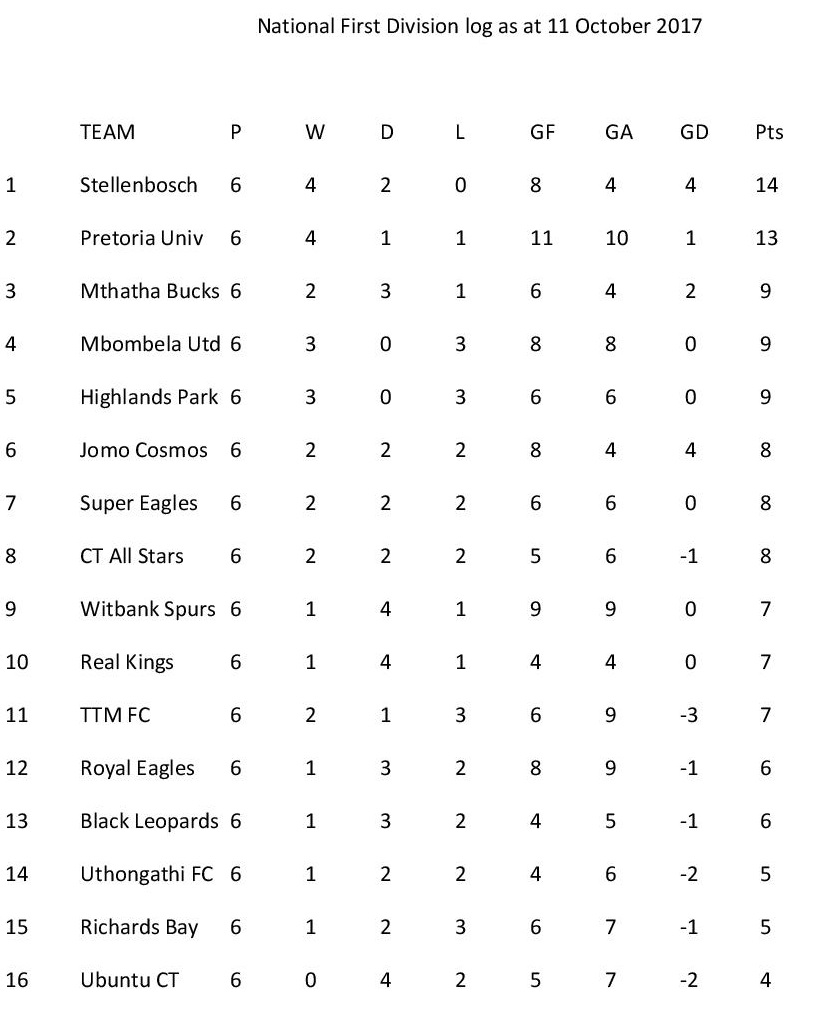Click the Super Eagles team name

pyautogui.click(x=139, y=503)
